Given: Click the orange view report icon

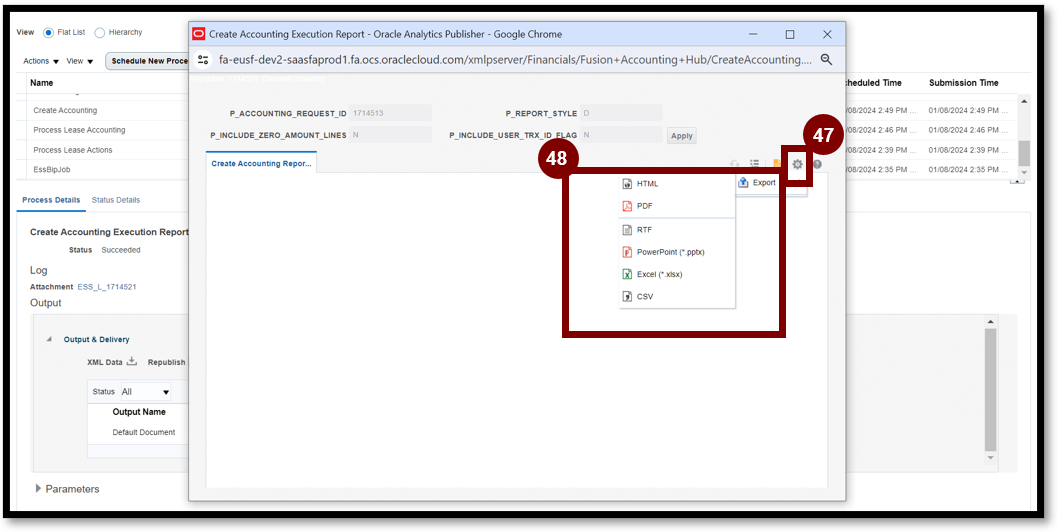Looking at the screenshot, I should click(x=776, y=163).
